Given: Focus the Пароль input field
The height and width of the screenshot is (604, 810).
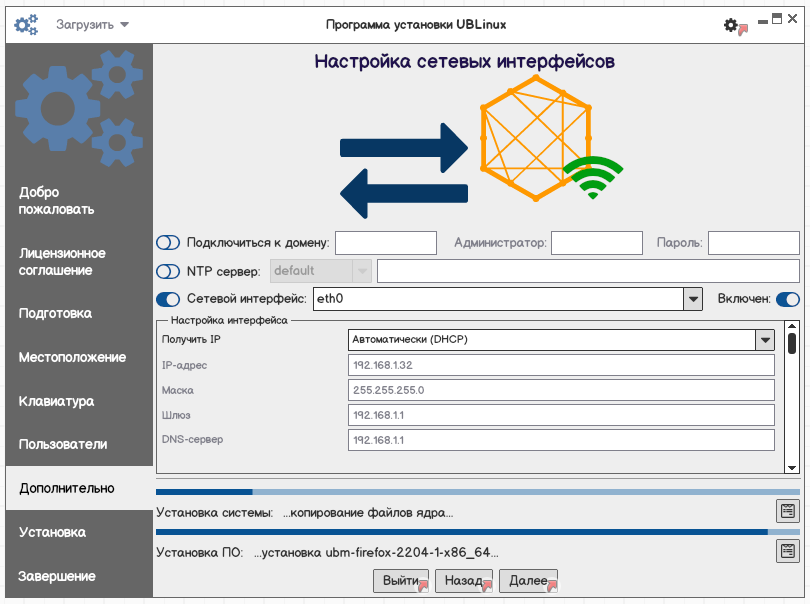Looking at the screenshot, I should [754, 243].
